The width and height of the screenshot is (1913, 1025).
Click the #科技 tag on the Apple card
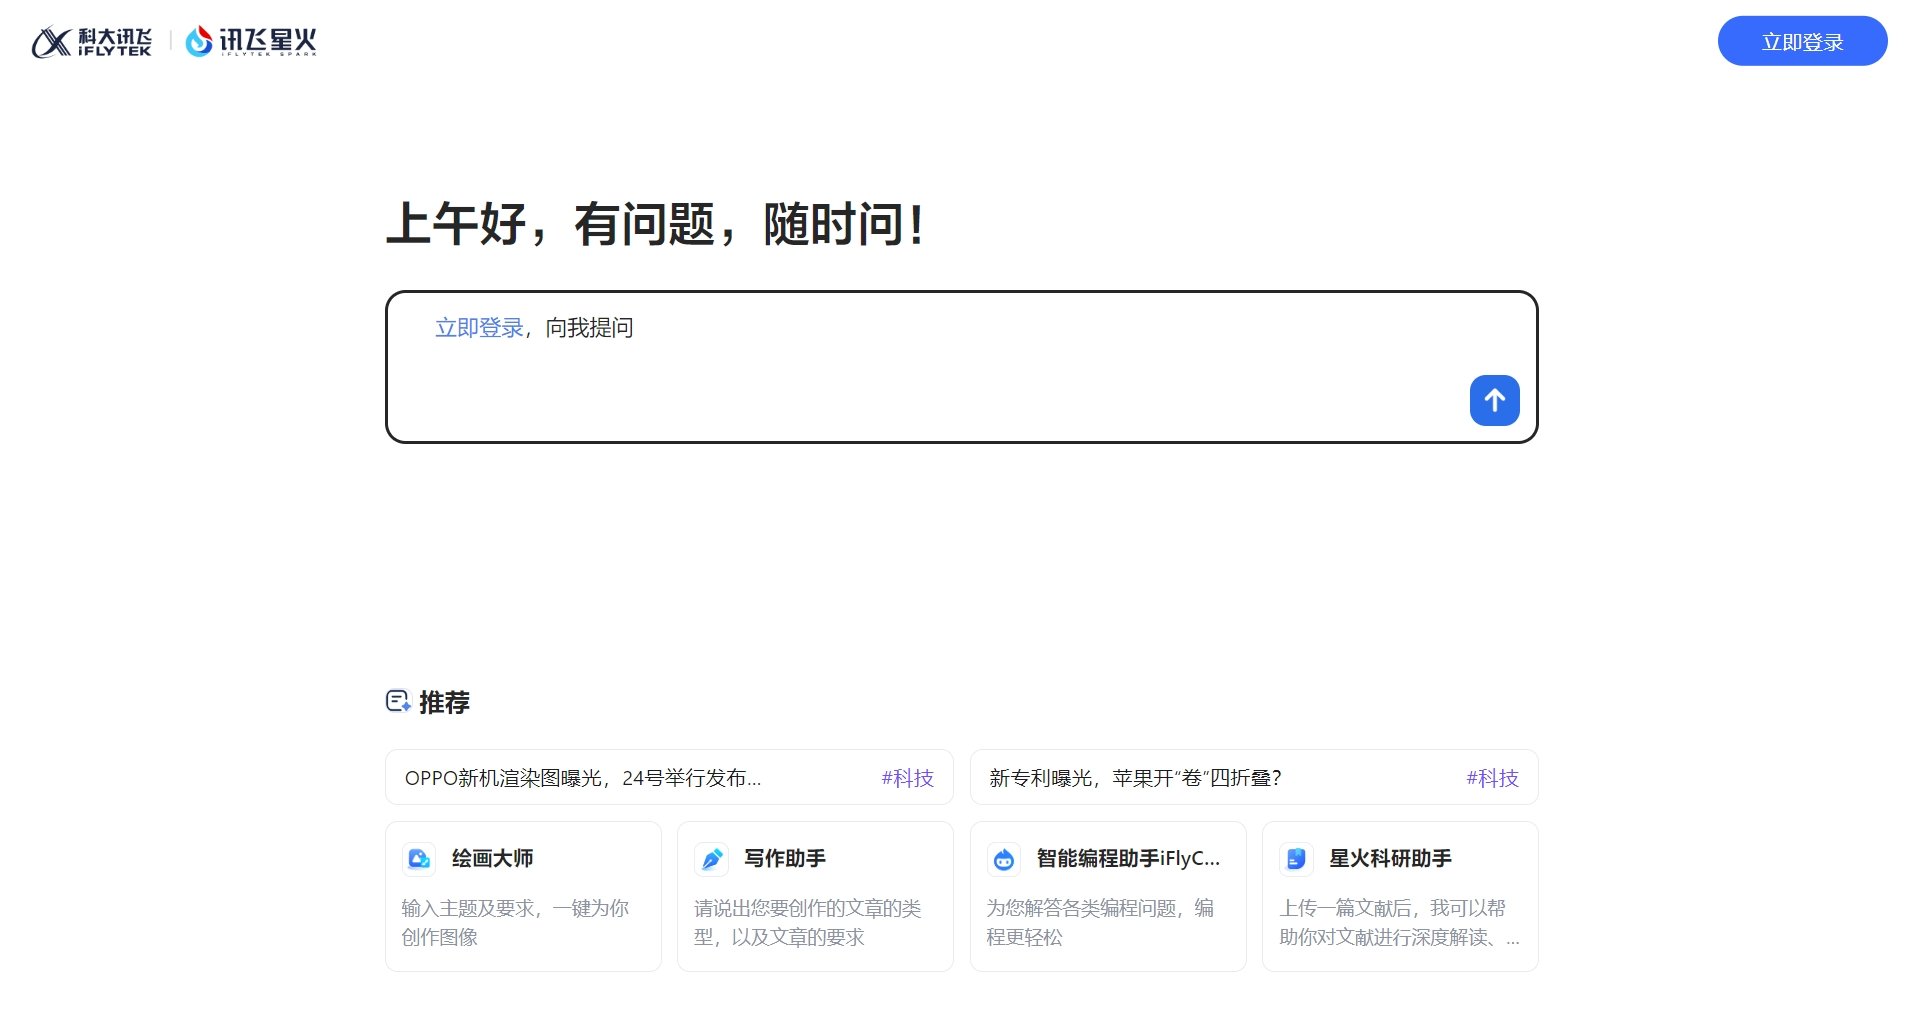point(1492,777)
